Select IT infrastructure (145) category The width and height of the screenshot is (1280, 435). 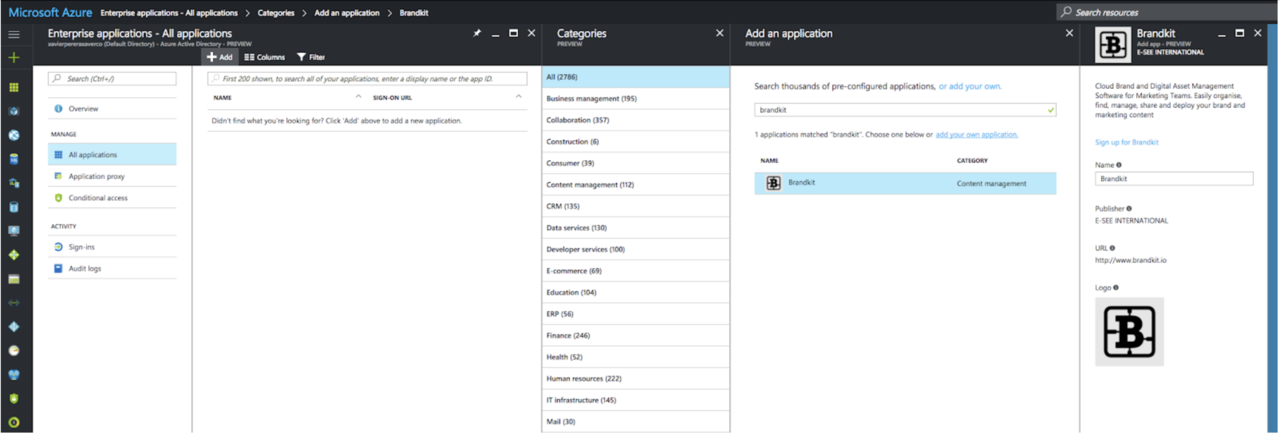pos(636,400)
